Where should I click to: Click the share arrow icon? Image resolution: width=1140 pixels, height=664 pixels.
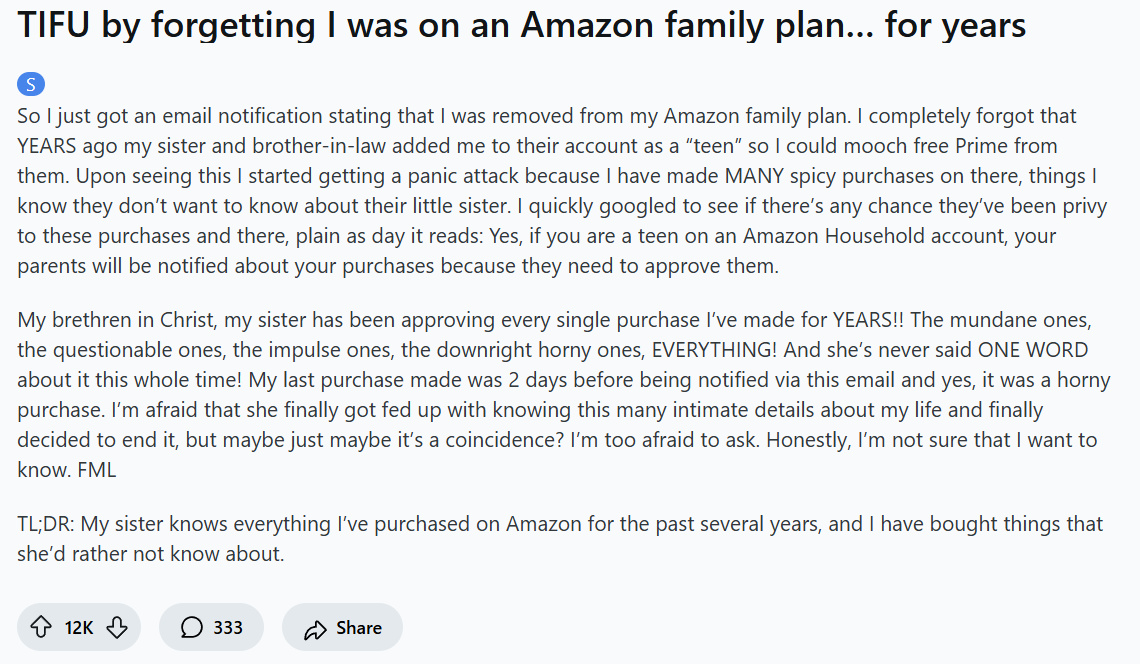click(x=316, y=628)
